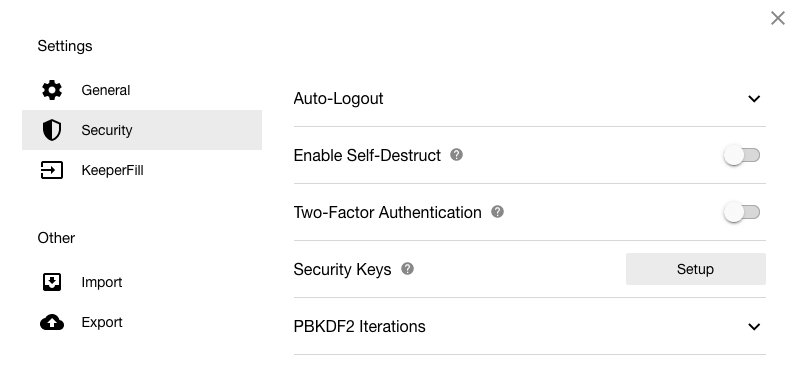Screen dimensions: 797x378
Task: Click the PBKDF2 Iterations row label
Action: 359,326
